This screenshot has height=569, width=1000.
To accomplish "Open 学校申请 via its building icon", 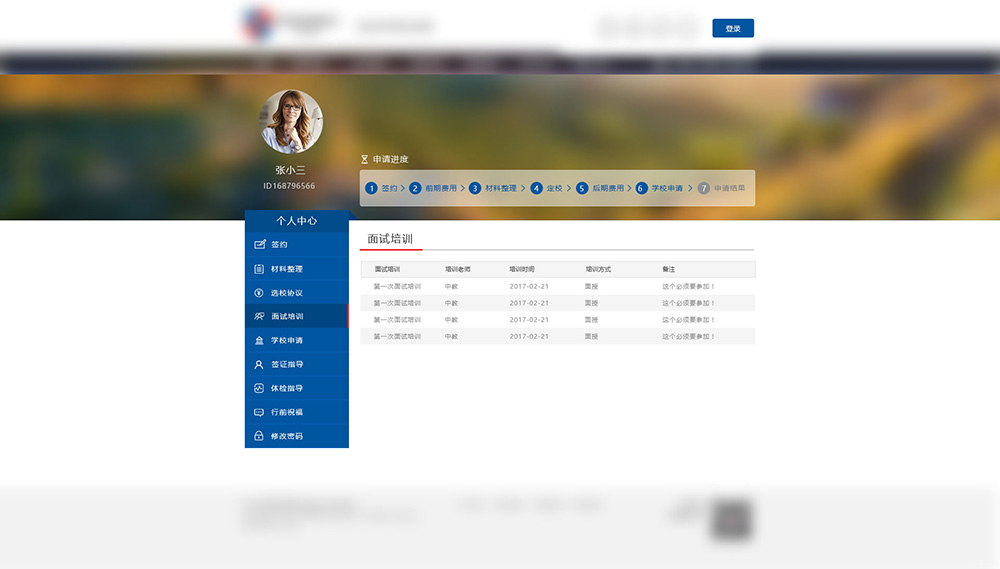I will click(x=259, y=341).
